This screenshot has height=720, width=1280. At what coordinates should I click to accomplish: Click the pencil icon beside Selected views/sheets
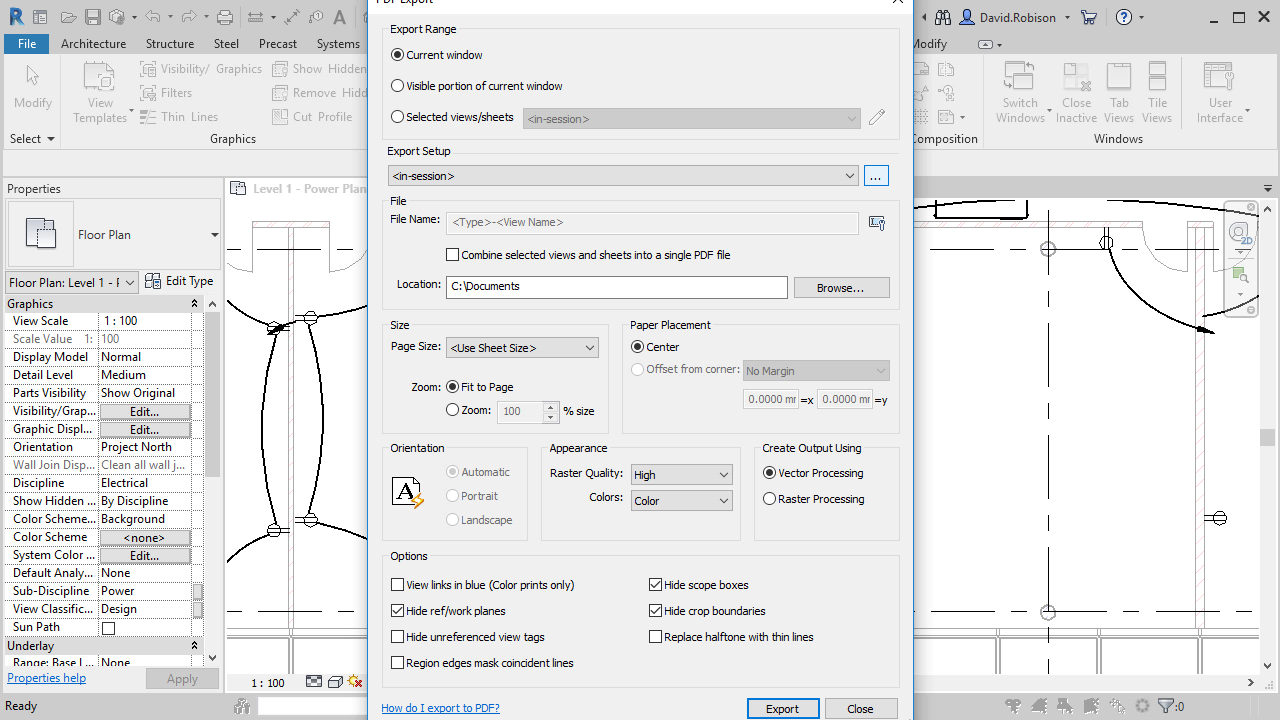(x=877, y=116)
